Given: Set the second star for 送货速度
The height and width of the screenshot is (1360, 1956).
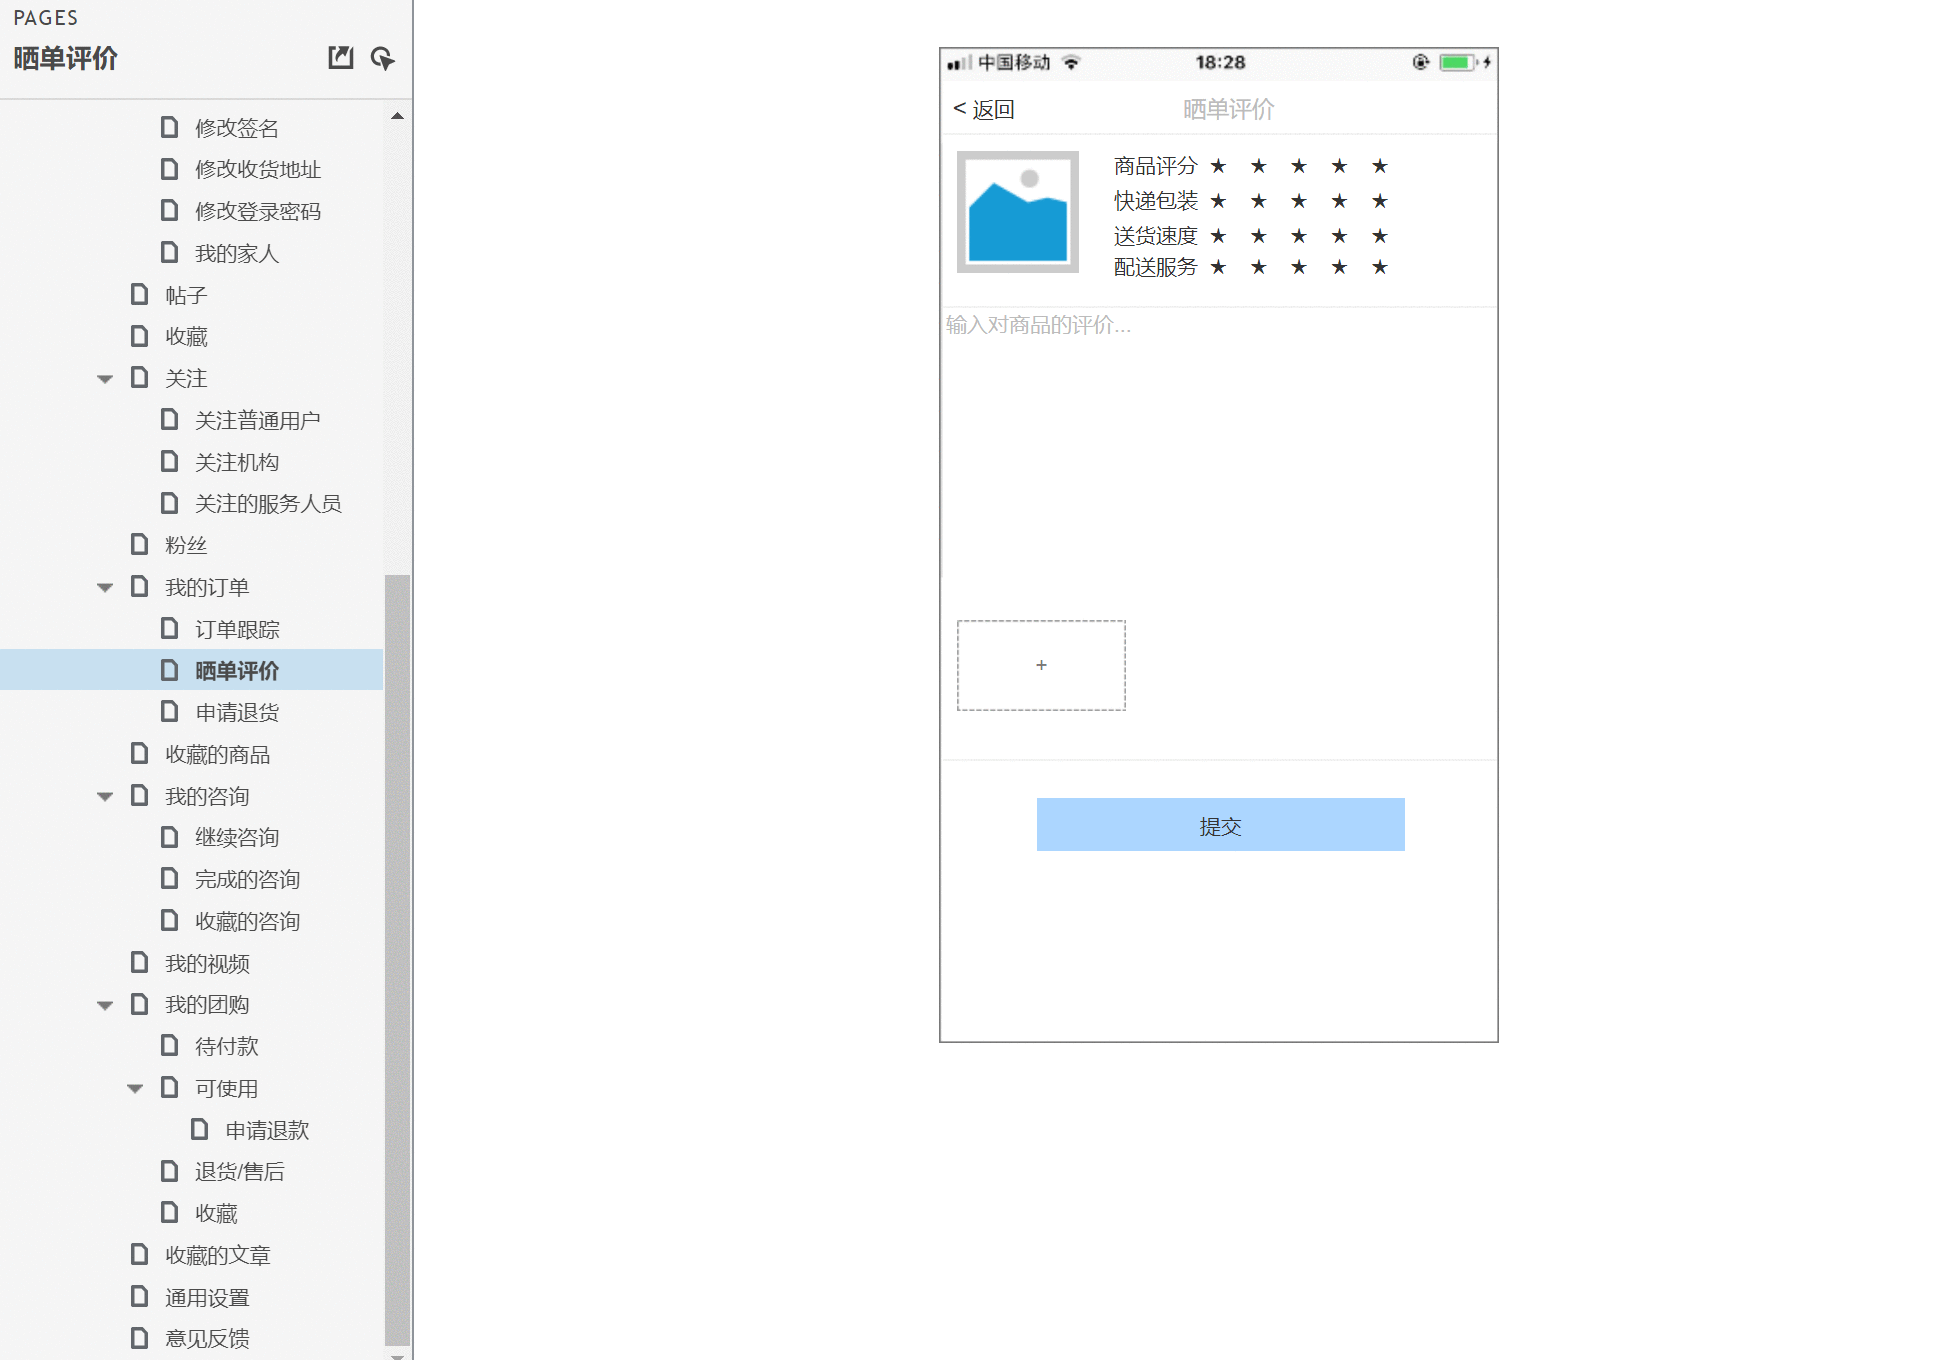Looking at the screenshot, I should click(x=1259, y=236).
